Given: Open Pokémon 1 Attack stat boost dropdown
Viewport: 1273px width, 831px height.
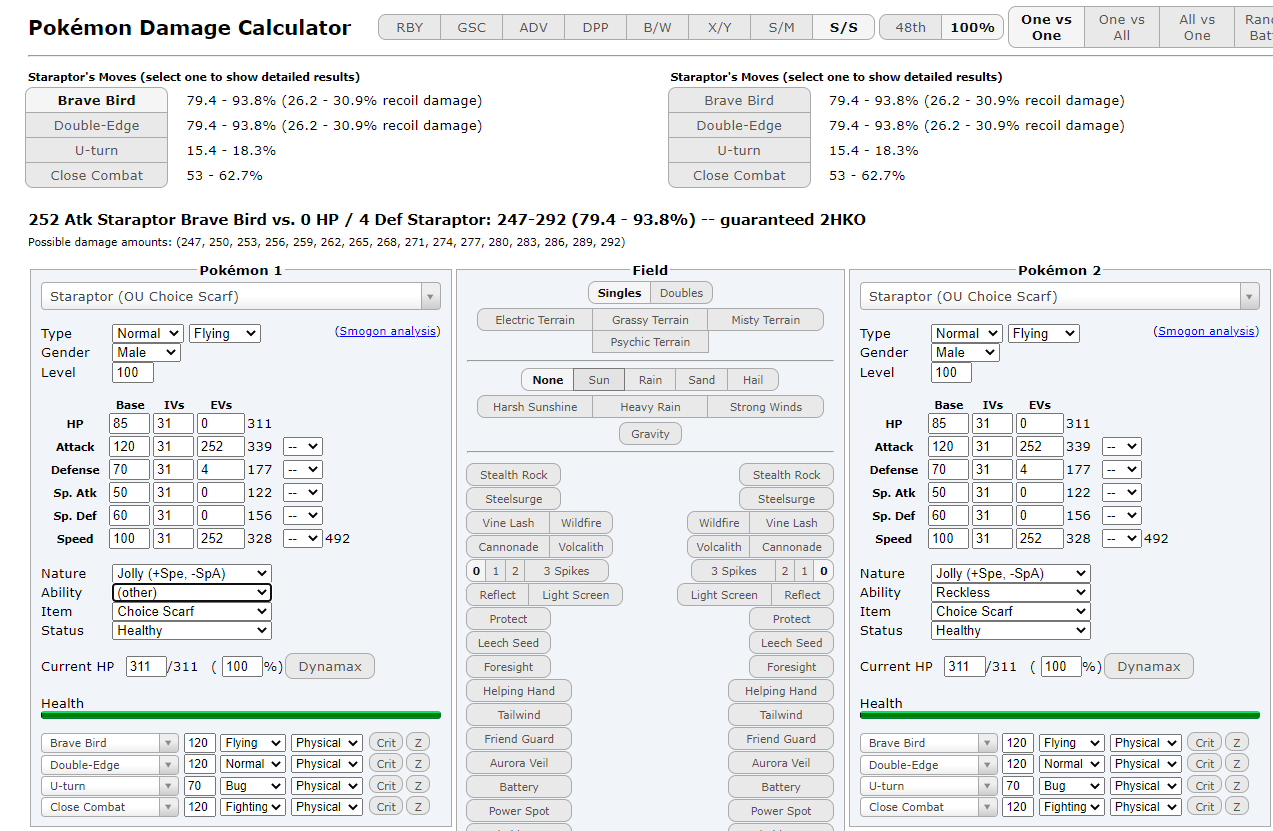Looking at the screenshot, I should (303, 446).
